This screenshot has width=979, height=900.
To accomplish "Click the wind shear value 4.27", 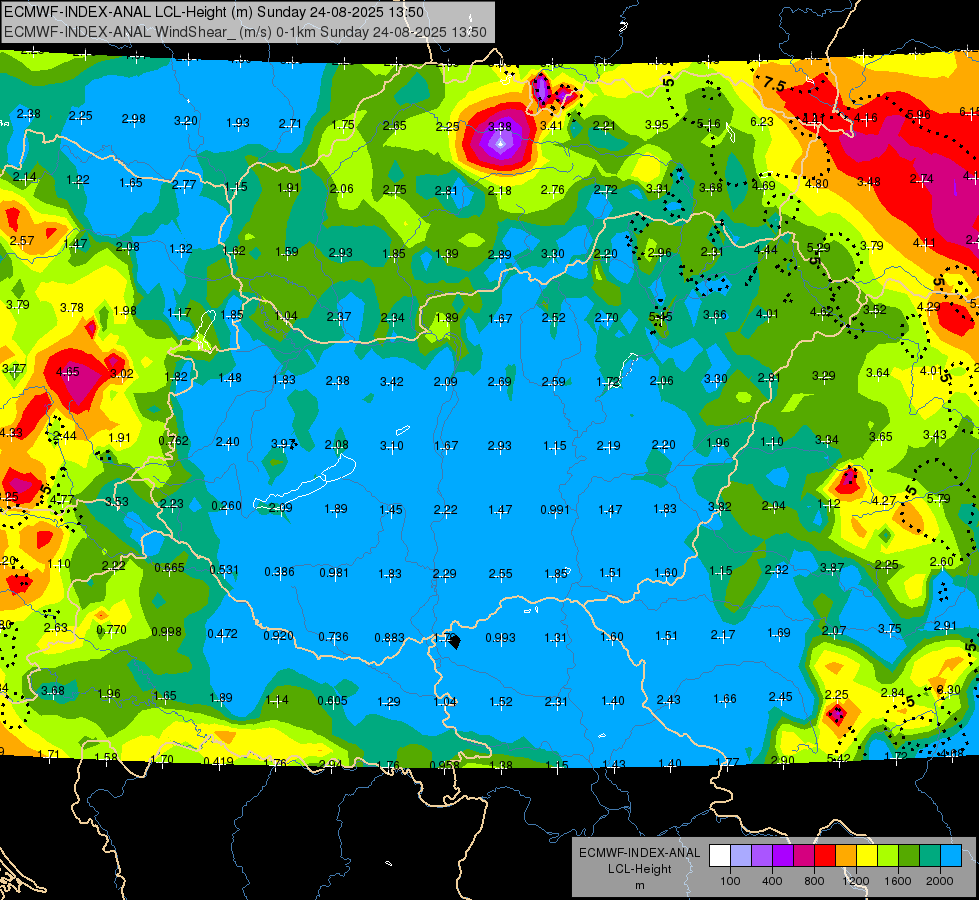I will click(883, 500).
